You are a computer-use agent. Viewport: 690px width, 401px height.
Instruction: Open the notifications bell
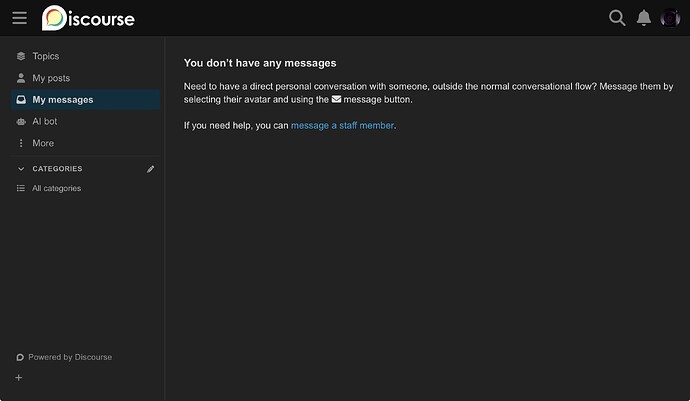click(644, 18)
